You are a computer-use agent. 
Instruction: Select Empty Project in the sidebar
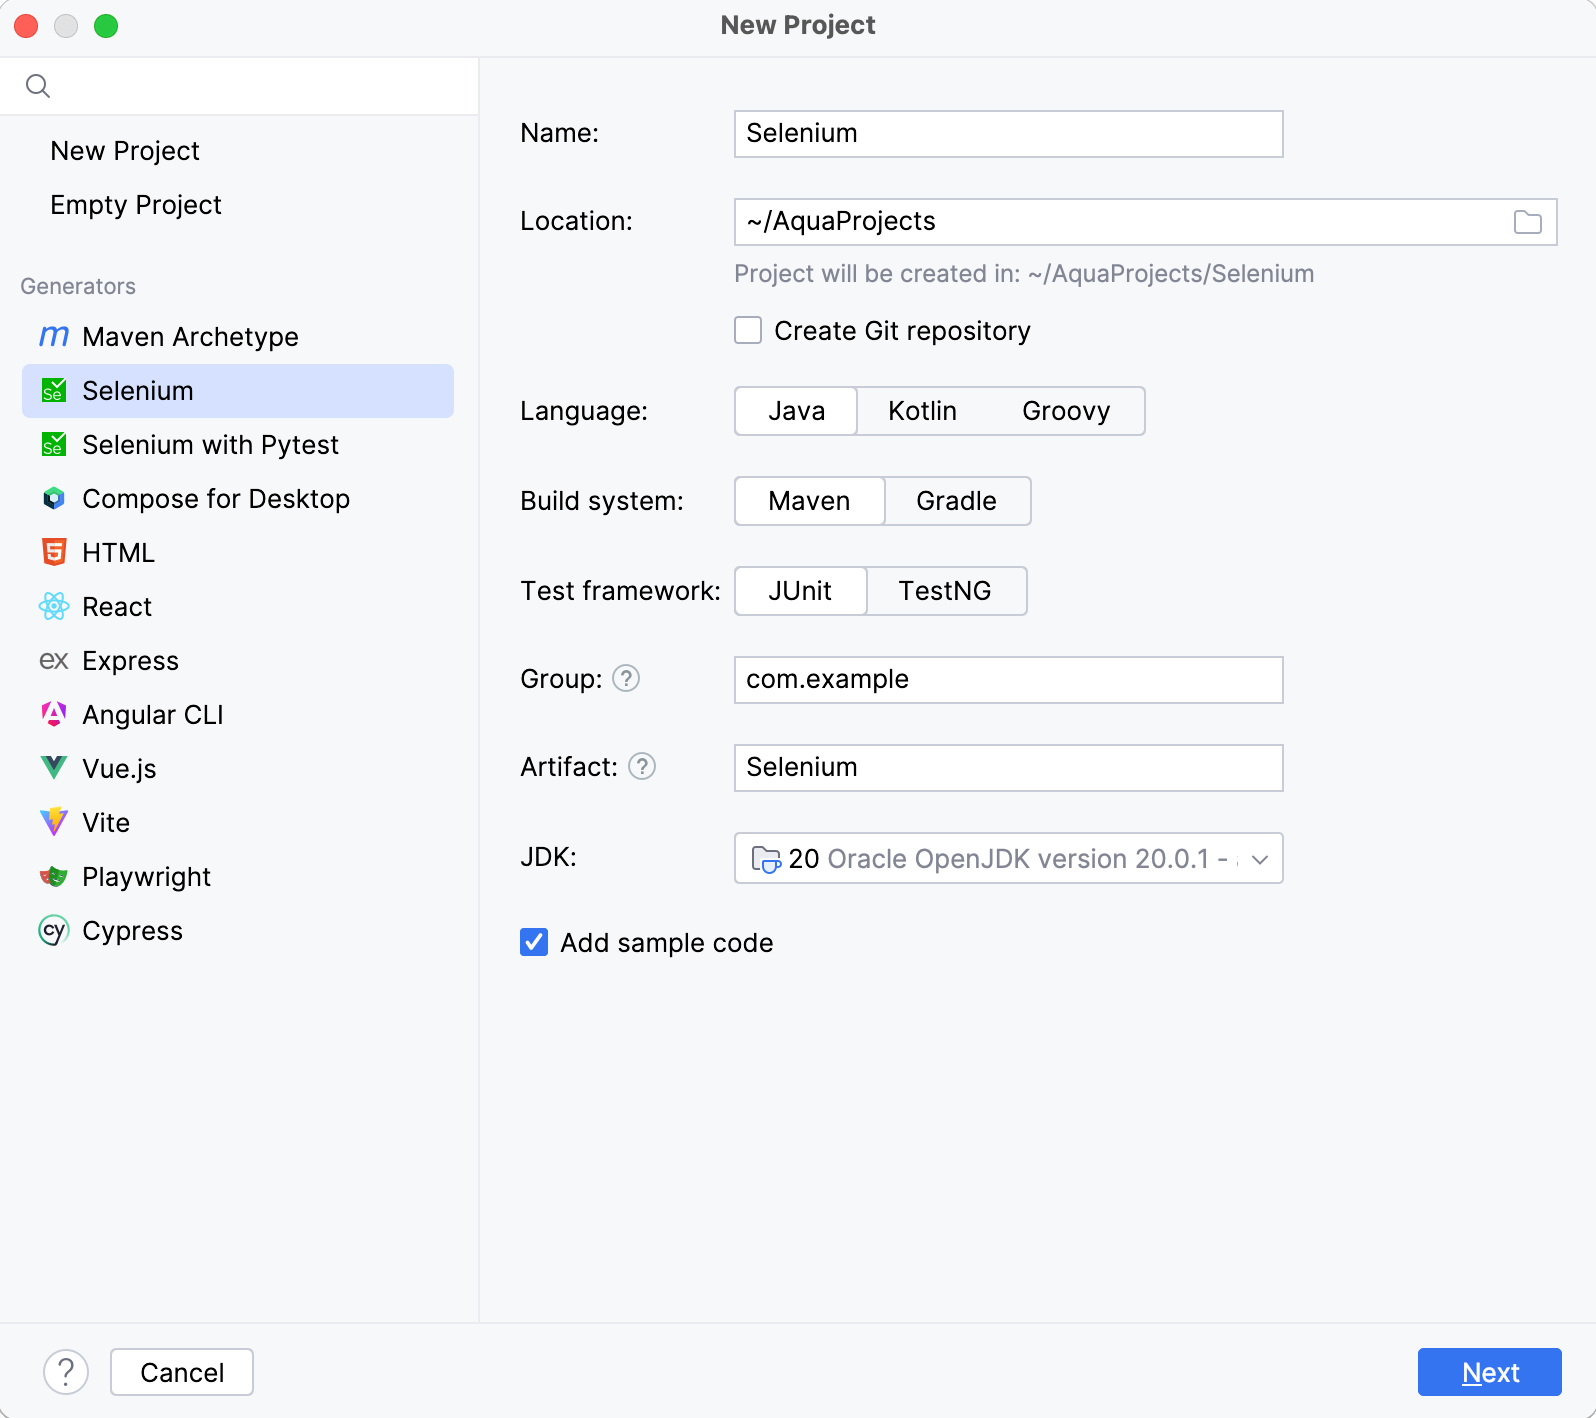[136, 205]
